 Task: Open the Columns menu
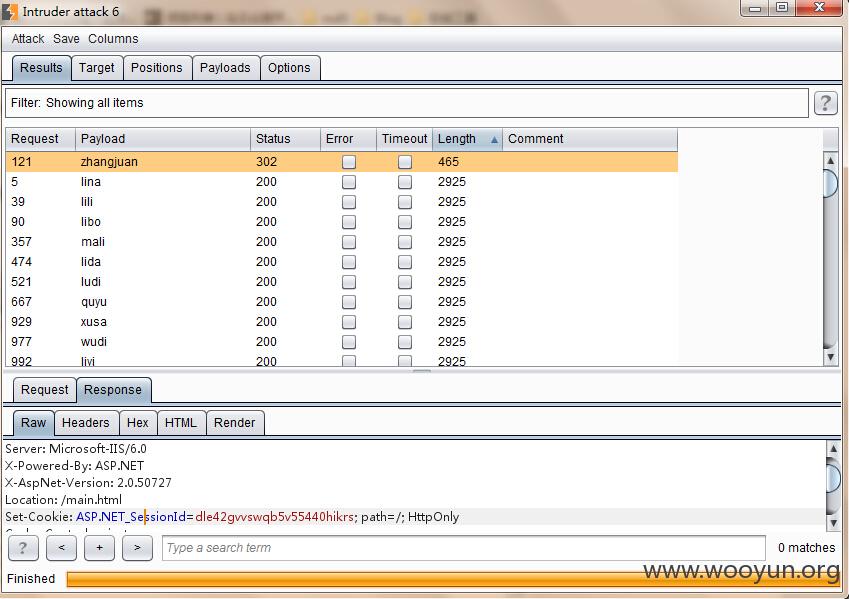pyautogui.click(x=113, y=39)
